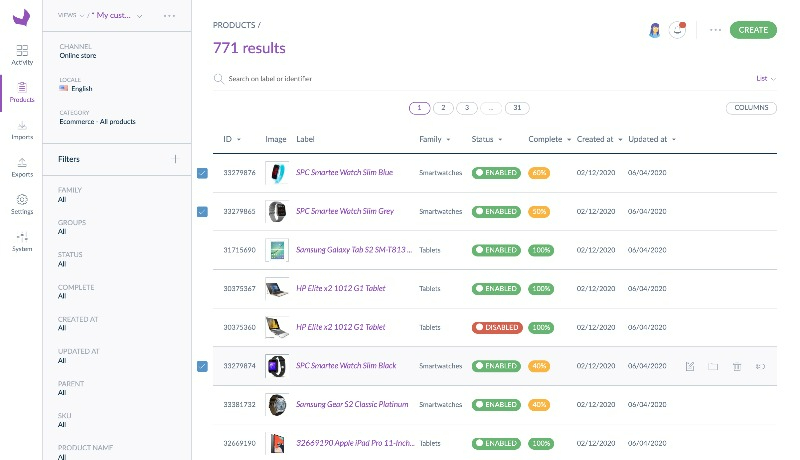Open the SKU filter
The height and width of the screenshot is (460, 800).
click(65, 420)
